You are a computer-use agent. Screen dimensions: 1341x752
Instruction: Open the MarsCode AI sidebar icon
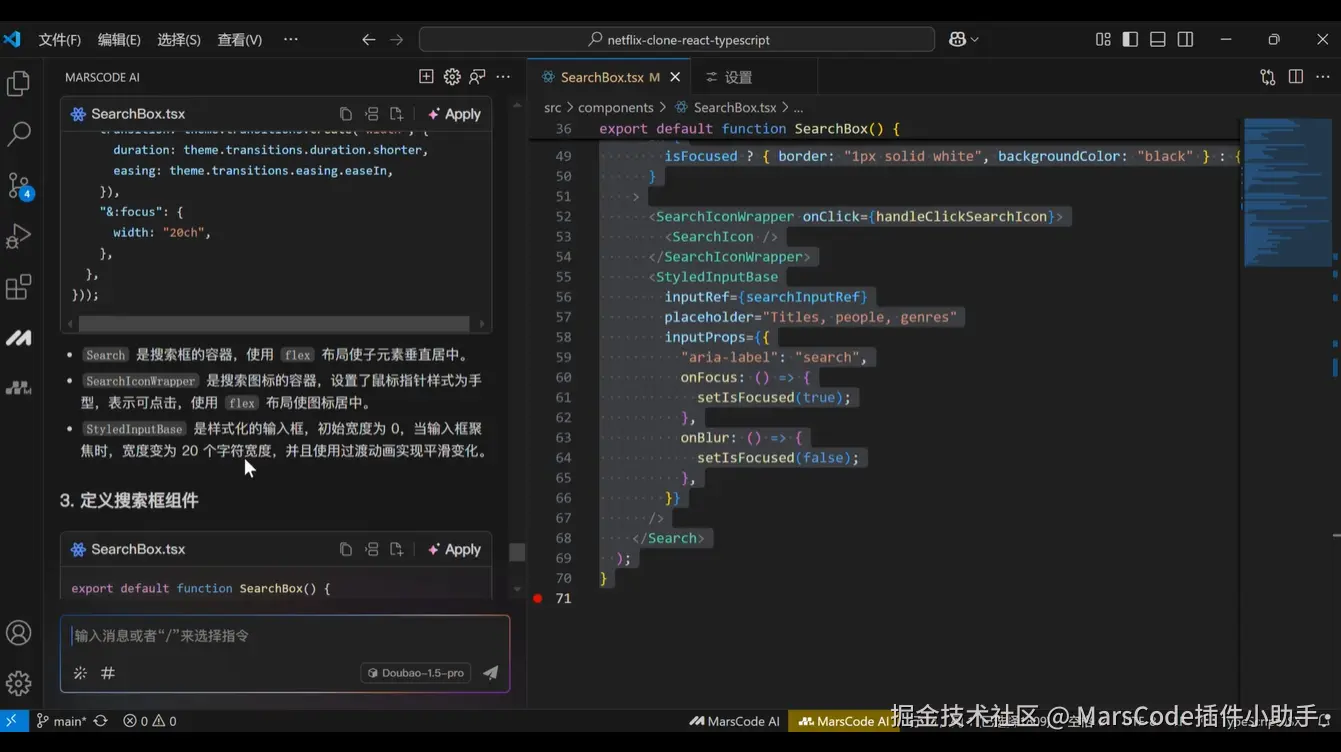[x=19, y=338]
